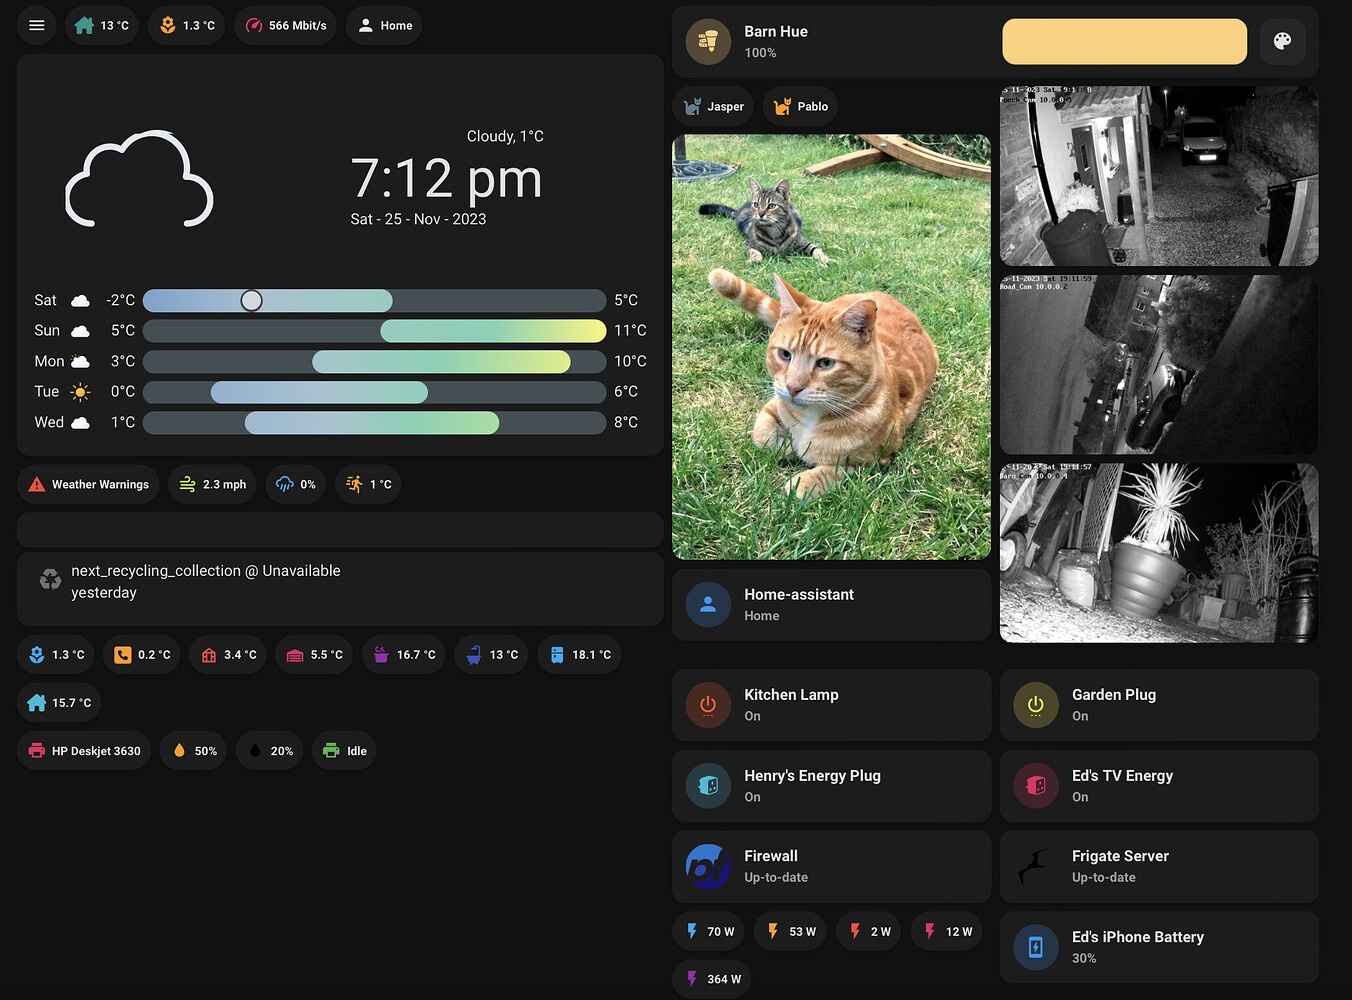Screen dimensions: 1352x1000
Task: Toggle the Garden Plug power icon
Action: tap(1036, 705)
